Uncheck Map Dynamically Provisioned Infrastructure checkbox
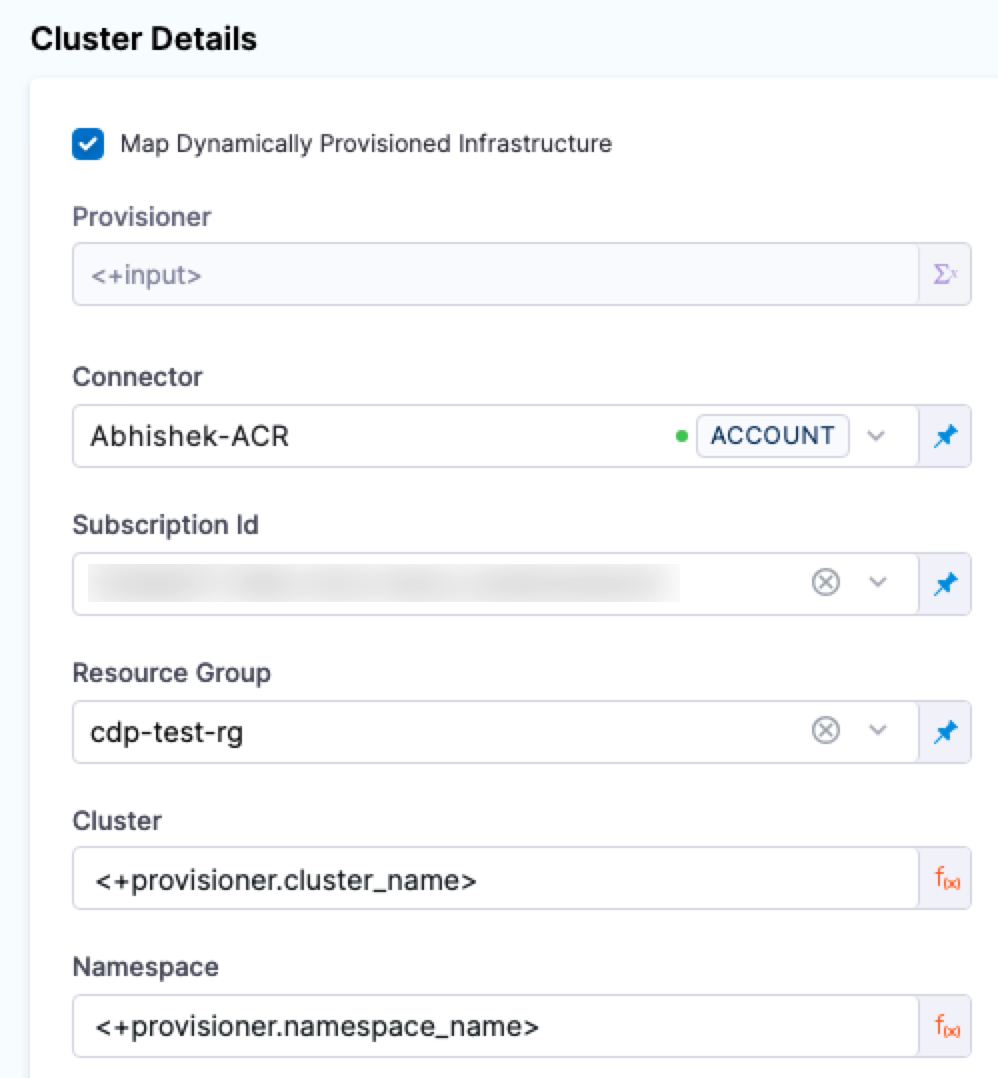998x1078 pixels. pyautogui.click(x=88, y=144)
